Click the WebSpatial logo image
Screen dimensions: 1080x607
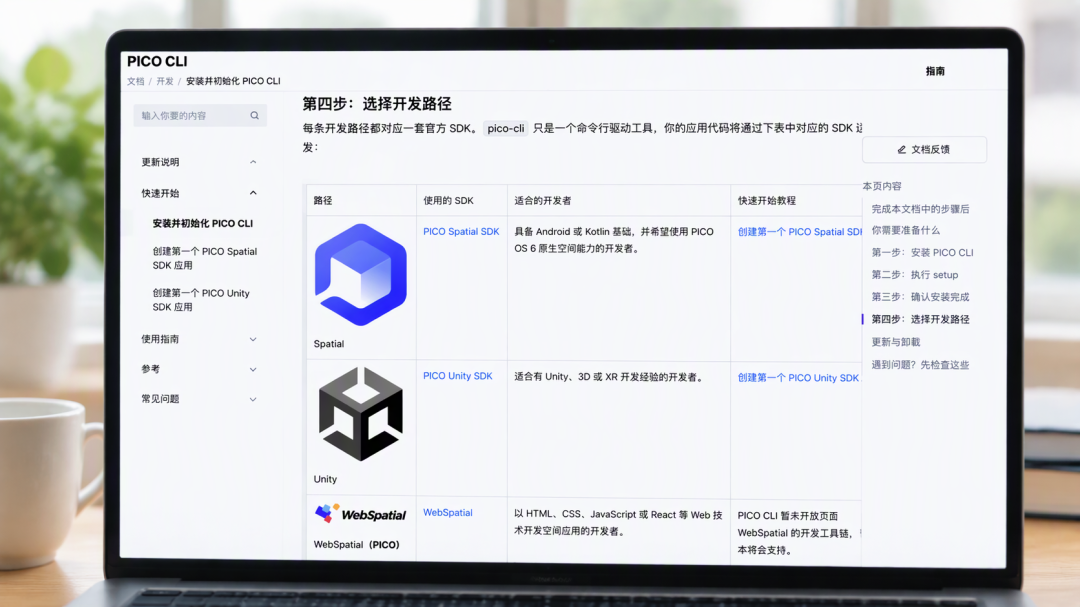coord(360,514)
